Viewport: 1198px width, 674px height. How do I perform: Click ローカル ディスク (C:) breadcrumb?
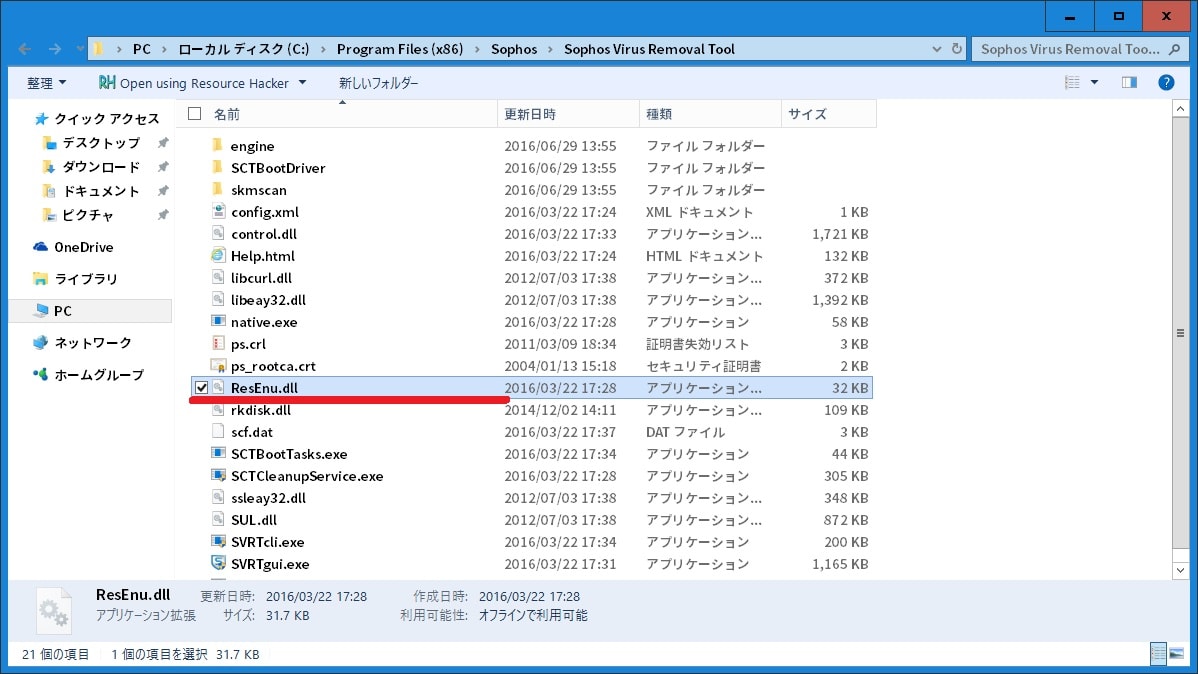[244, 49]
